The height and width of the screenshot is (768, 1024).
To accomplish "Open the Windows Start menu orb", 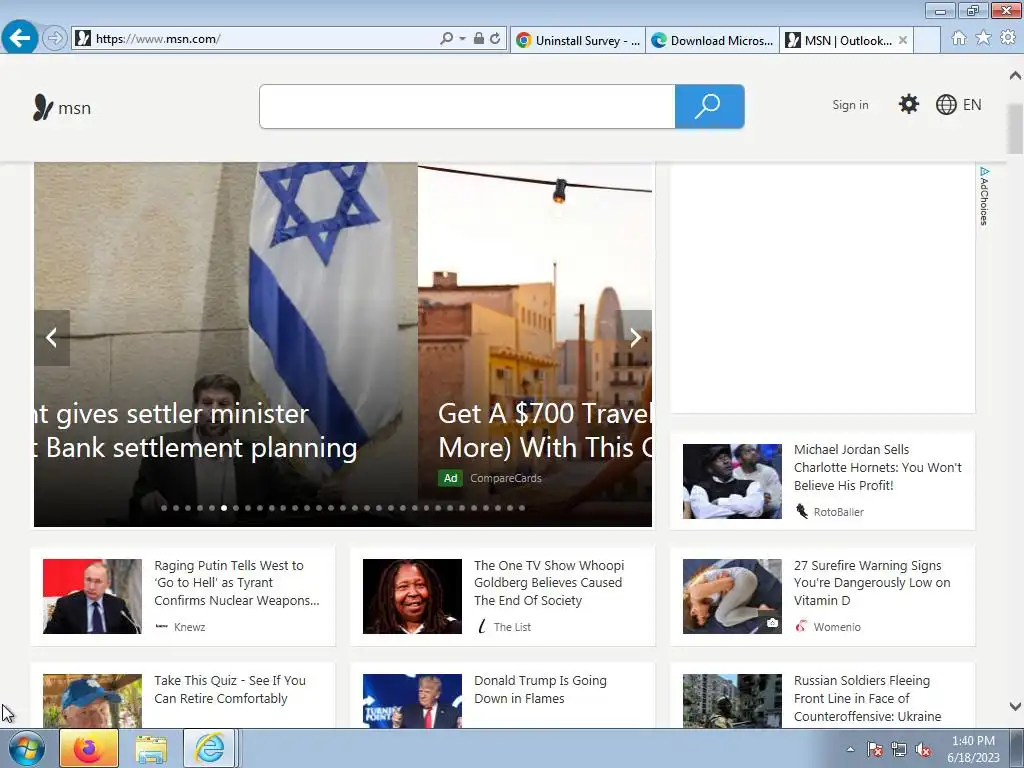I will tap(27, 749).
